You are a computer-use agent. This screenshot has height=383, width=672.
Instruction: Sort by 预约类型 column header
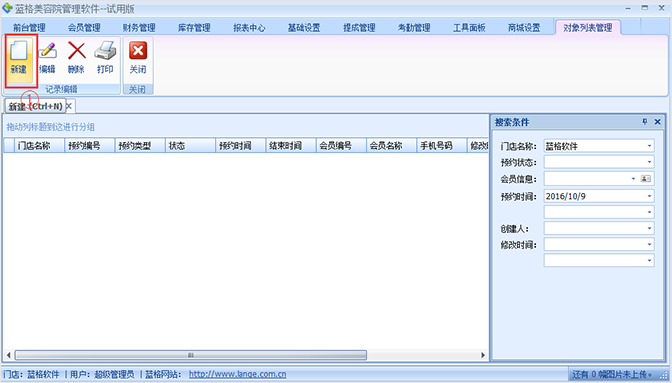140,146
